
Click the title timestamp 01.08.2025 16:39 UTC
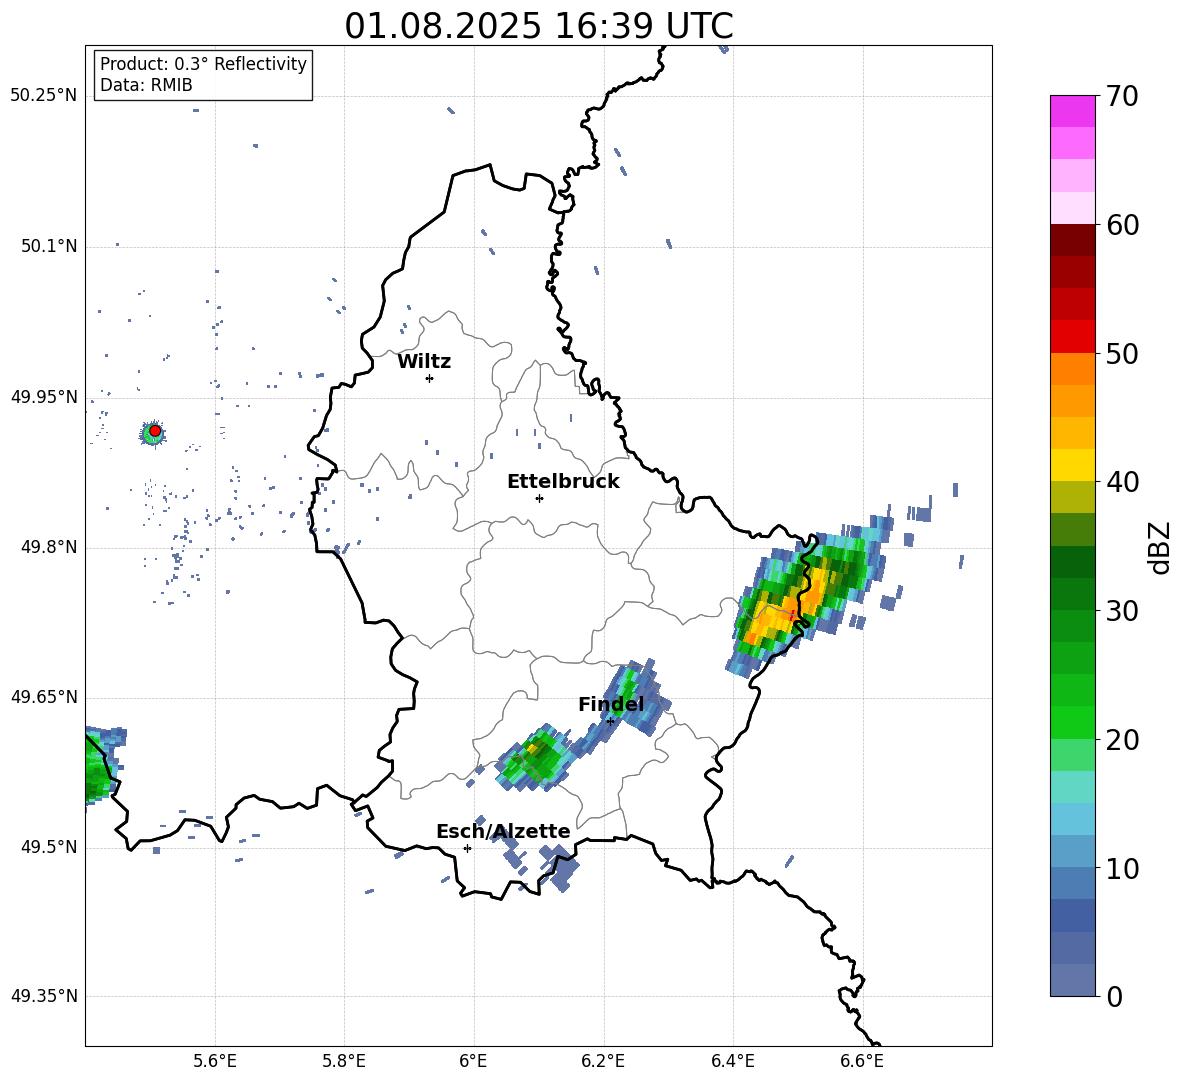coord(538,26)
